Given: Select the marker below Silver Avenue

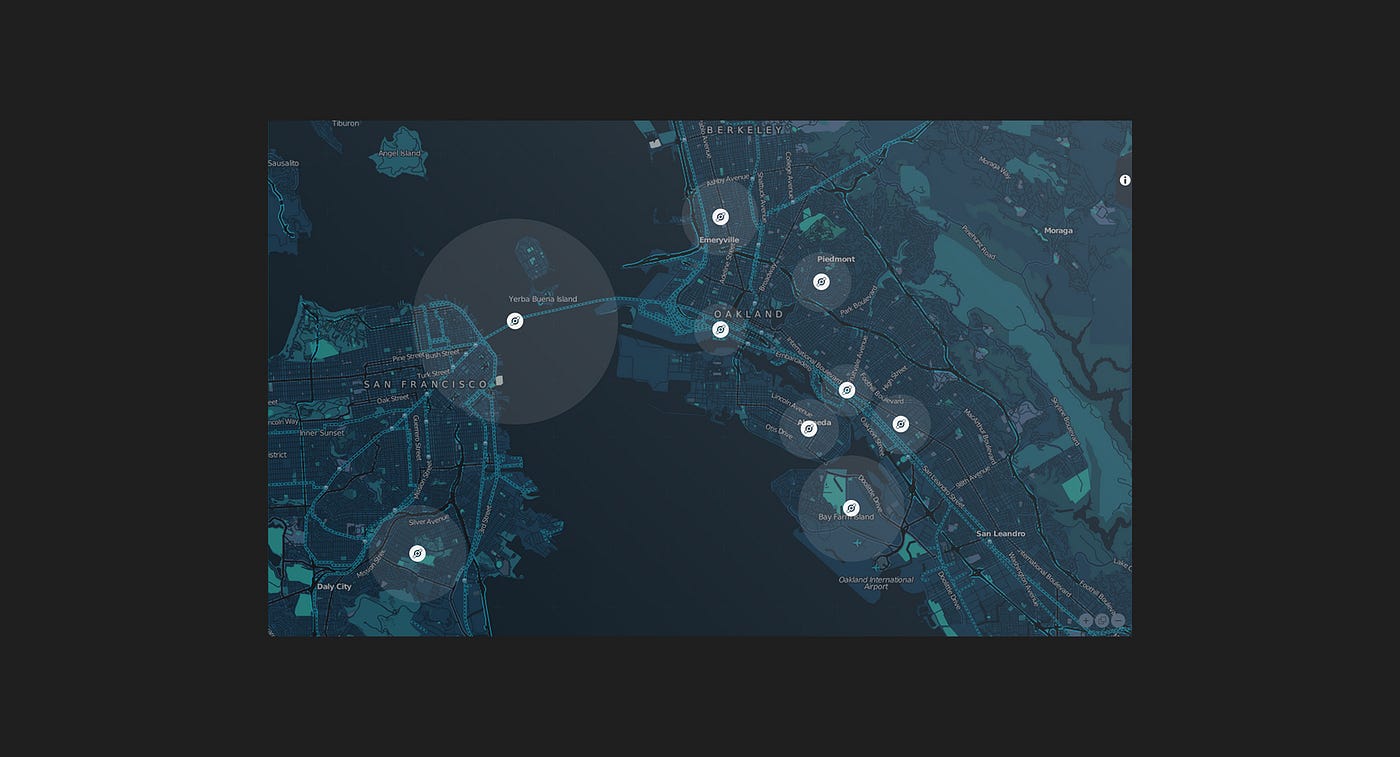Looking at the screenshot, I should [418, 553].
